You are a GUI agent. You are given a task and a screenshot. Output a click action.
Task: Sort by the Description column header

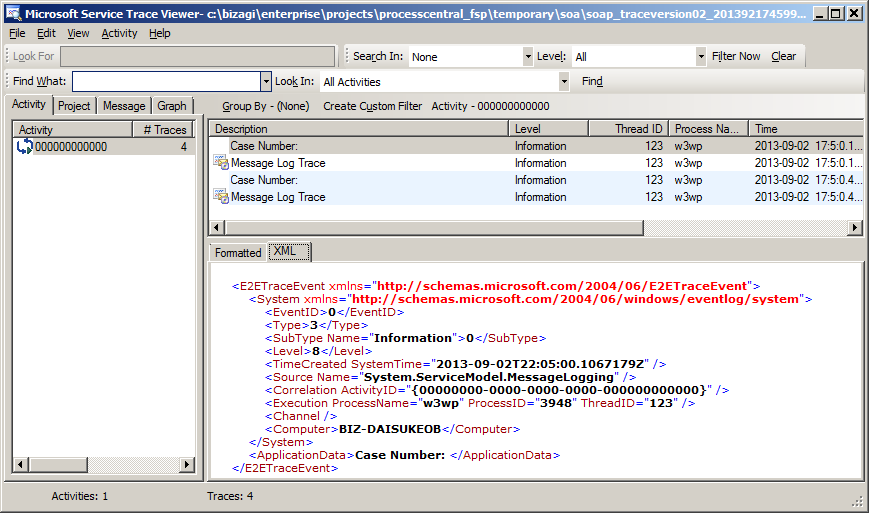click(x=359, y=129)
